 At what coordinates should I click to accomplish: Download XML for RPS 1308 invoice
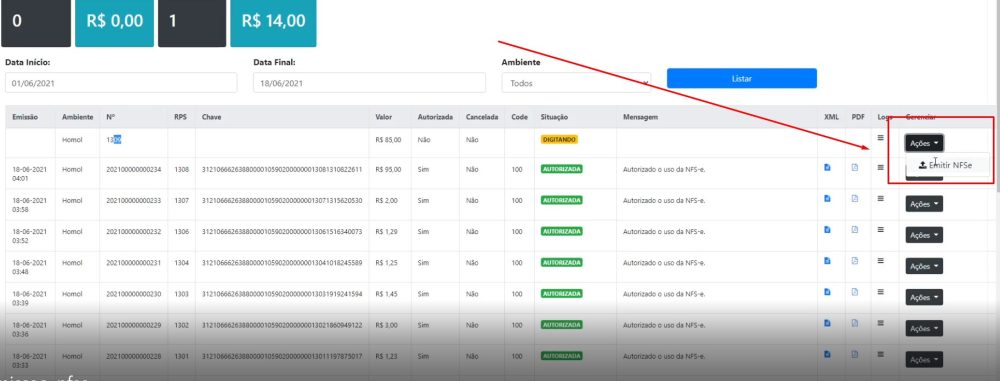pos(827,167)
